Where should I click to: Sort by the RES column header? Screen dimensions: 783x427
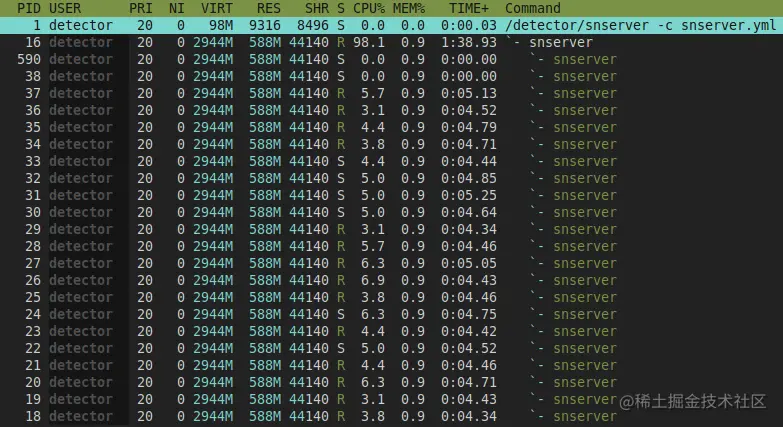tap(269, 8)
